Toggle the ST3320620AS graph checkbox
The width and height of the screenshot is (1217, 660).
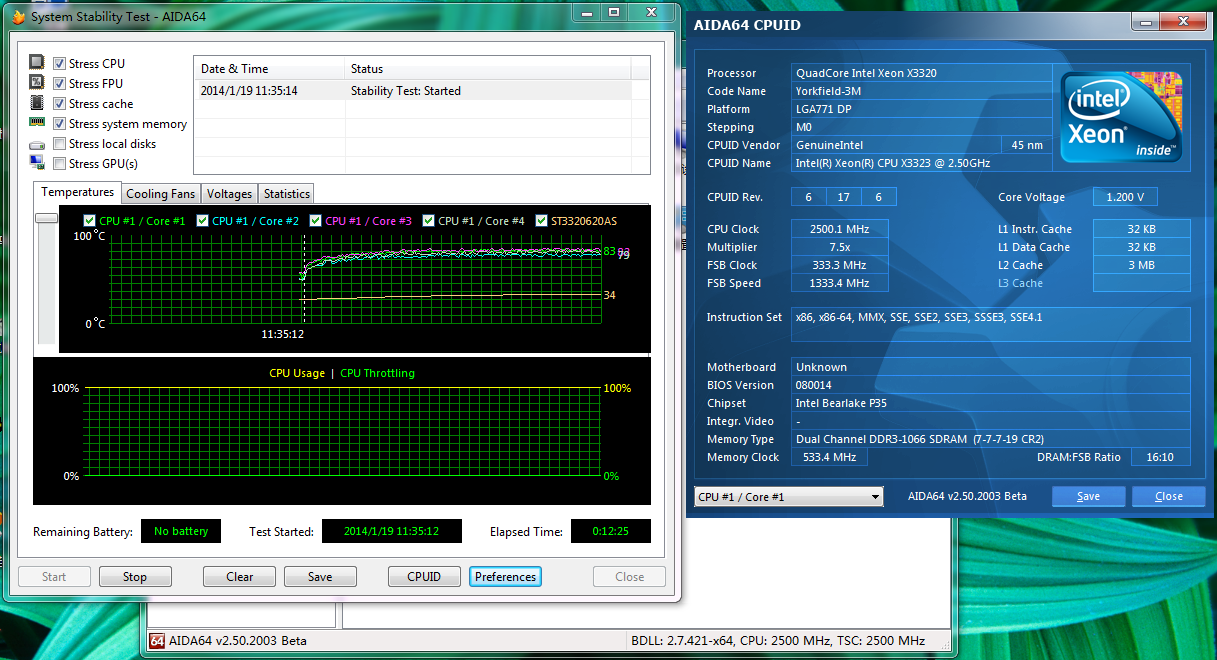(542, 221)
